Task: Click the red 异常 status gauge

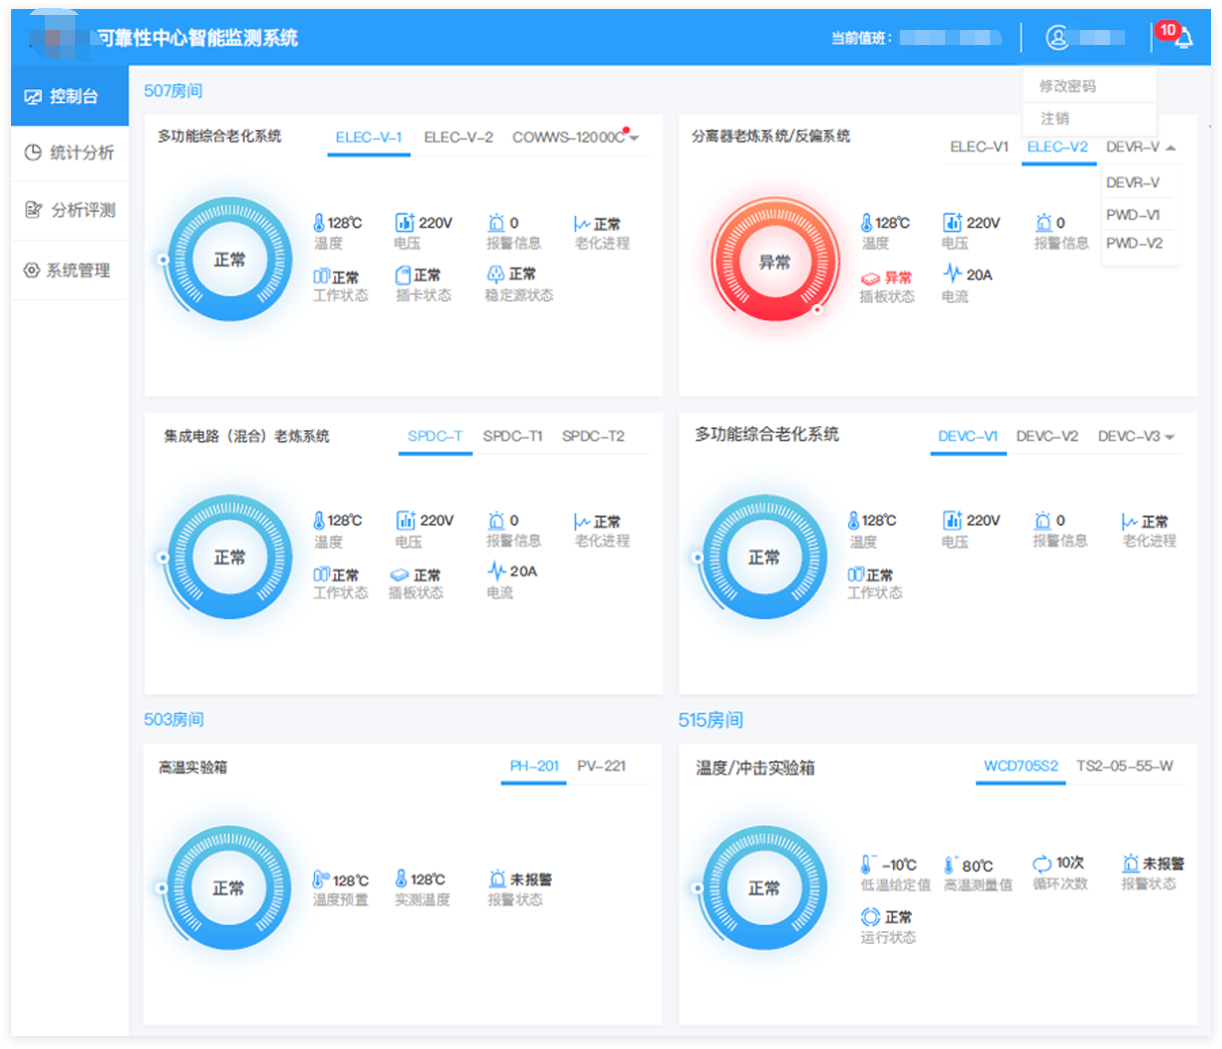Action: pyautogui.click(x=775, y=262)
